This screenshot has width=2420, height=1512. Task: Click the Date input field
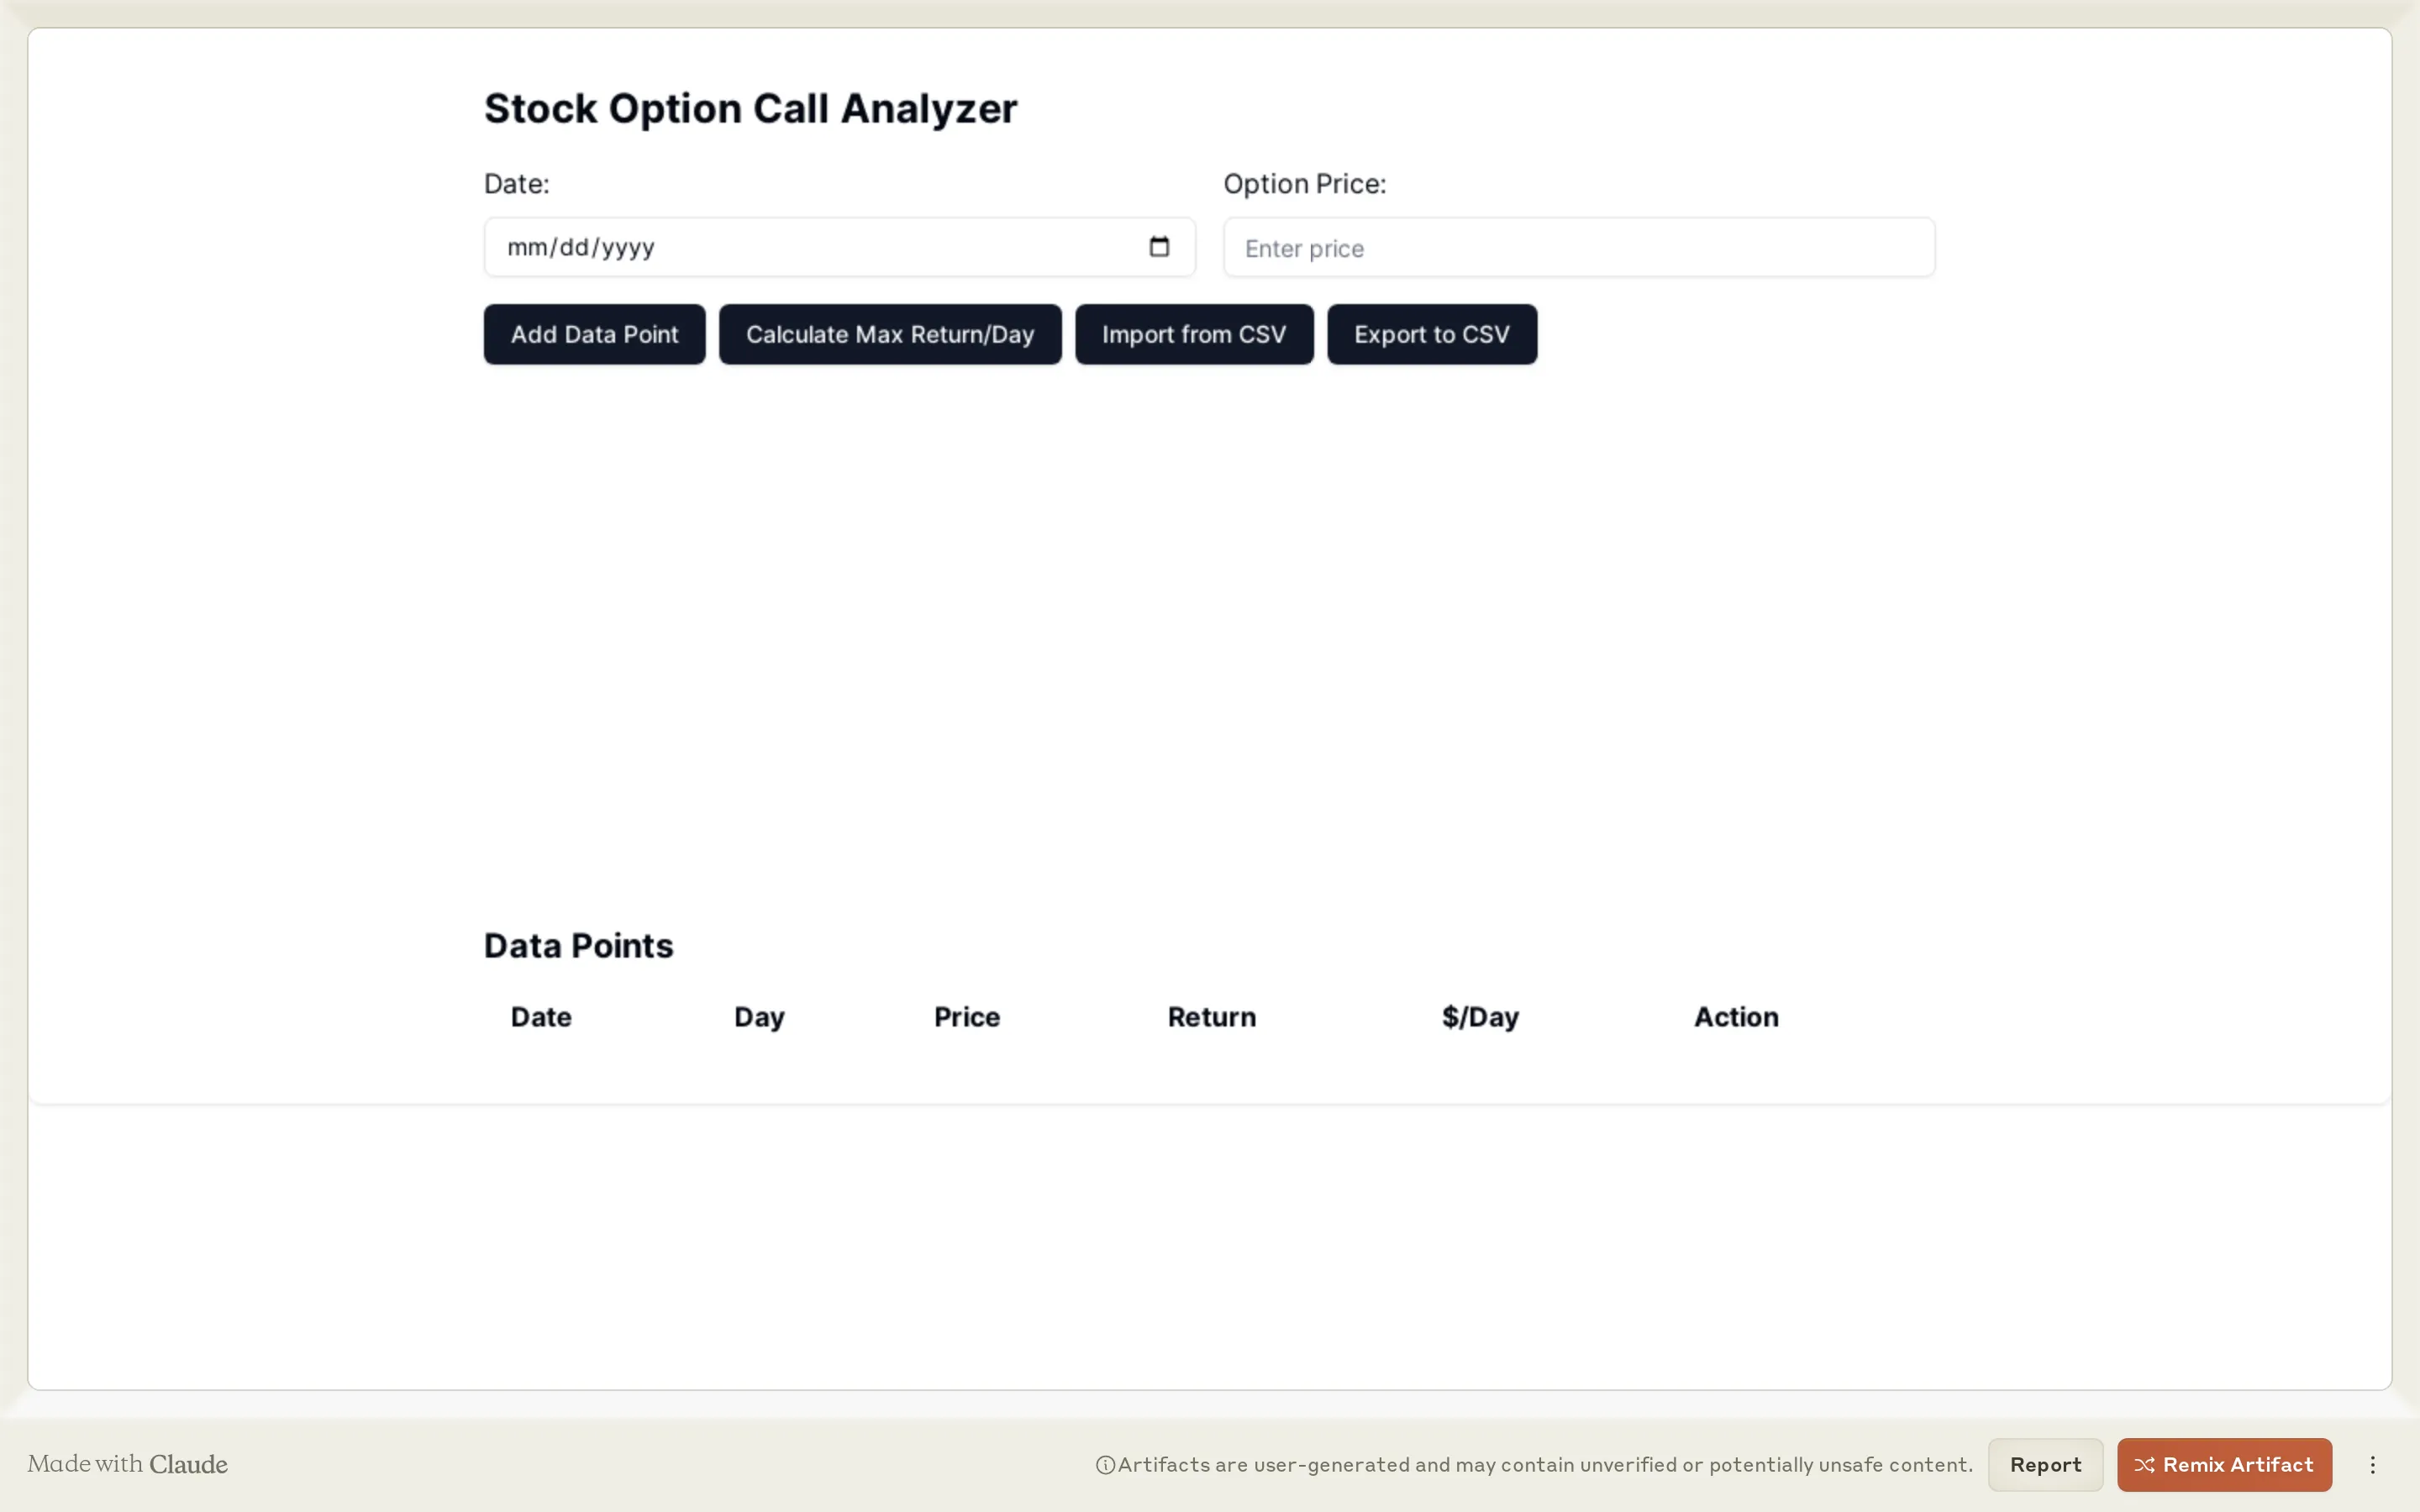pos(800,246)
